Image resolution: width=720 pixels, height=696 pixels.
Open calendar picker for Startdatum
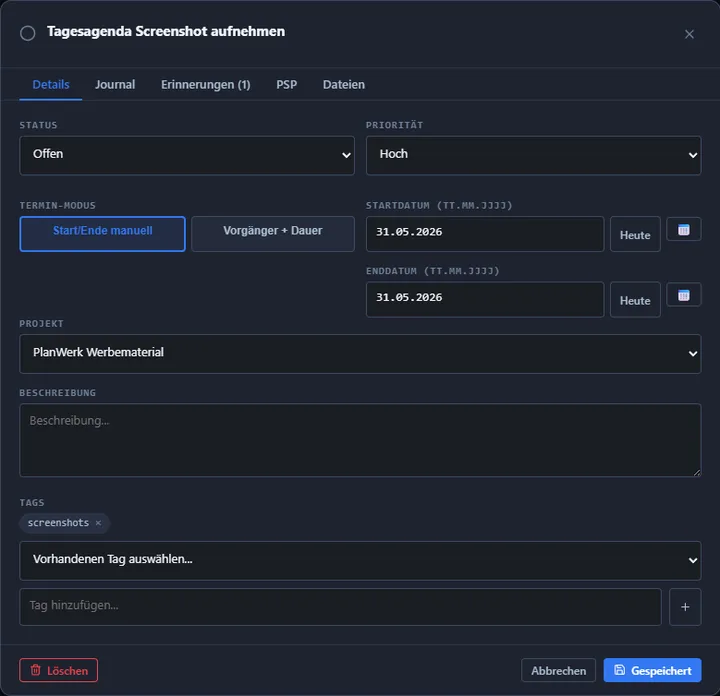[684, 229]
